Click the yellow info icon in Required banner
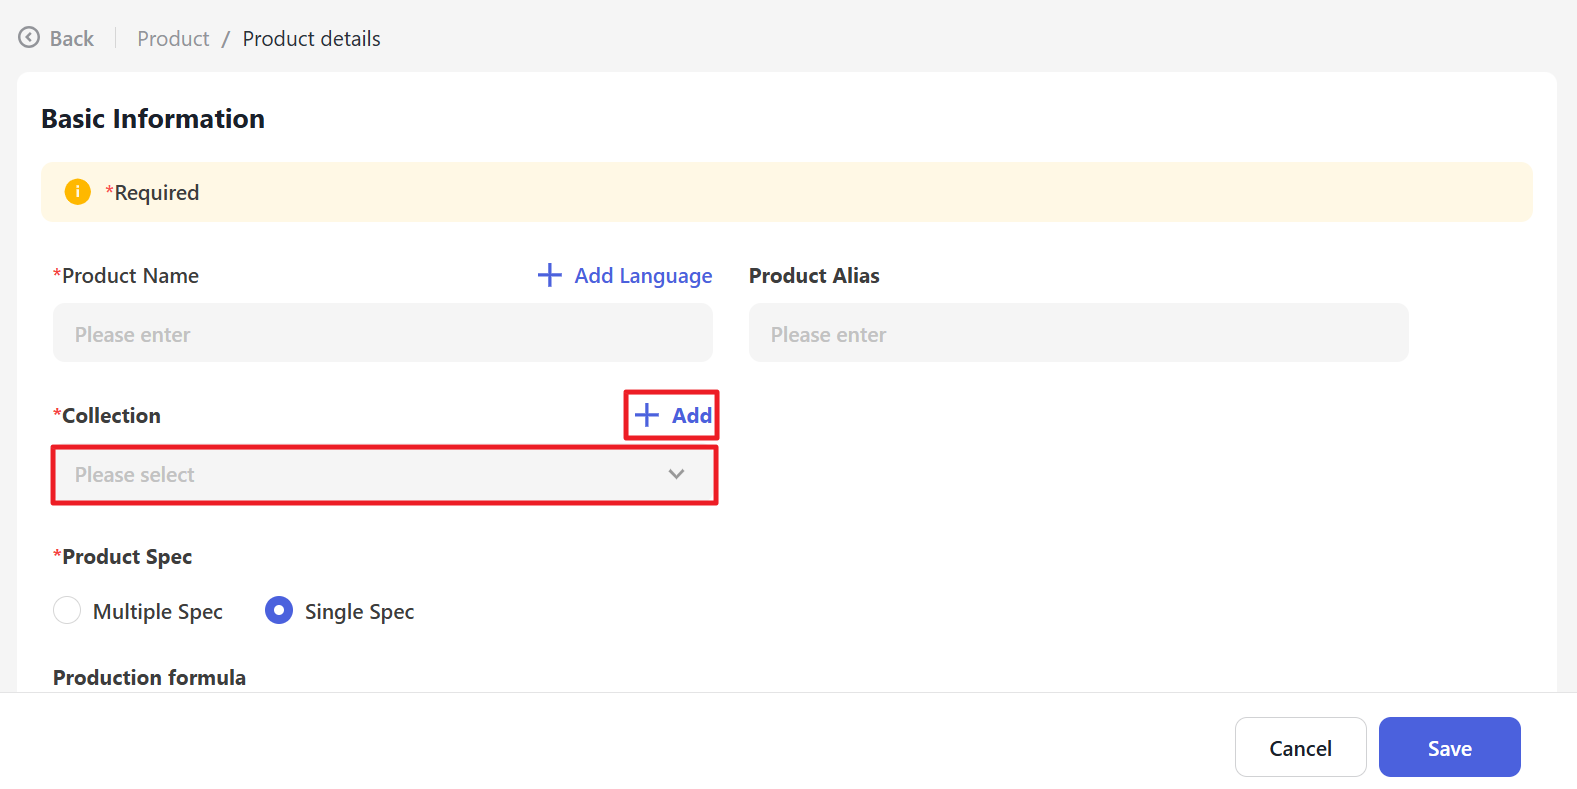This screenshot has width=1577, height=789. [77, 192]
